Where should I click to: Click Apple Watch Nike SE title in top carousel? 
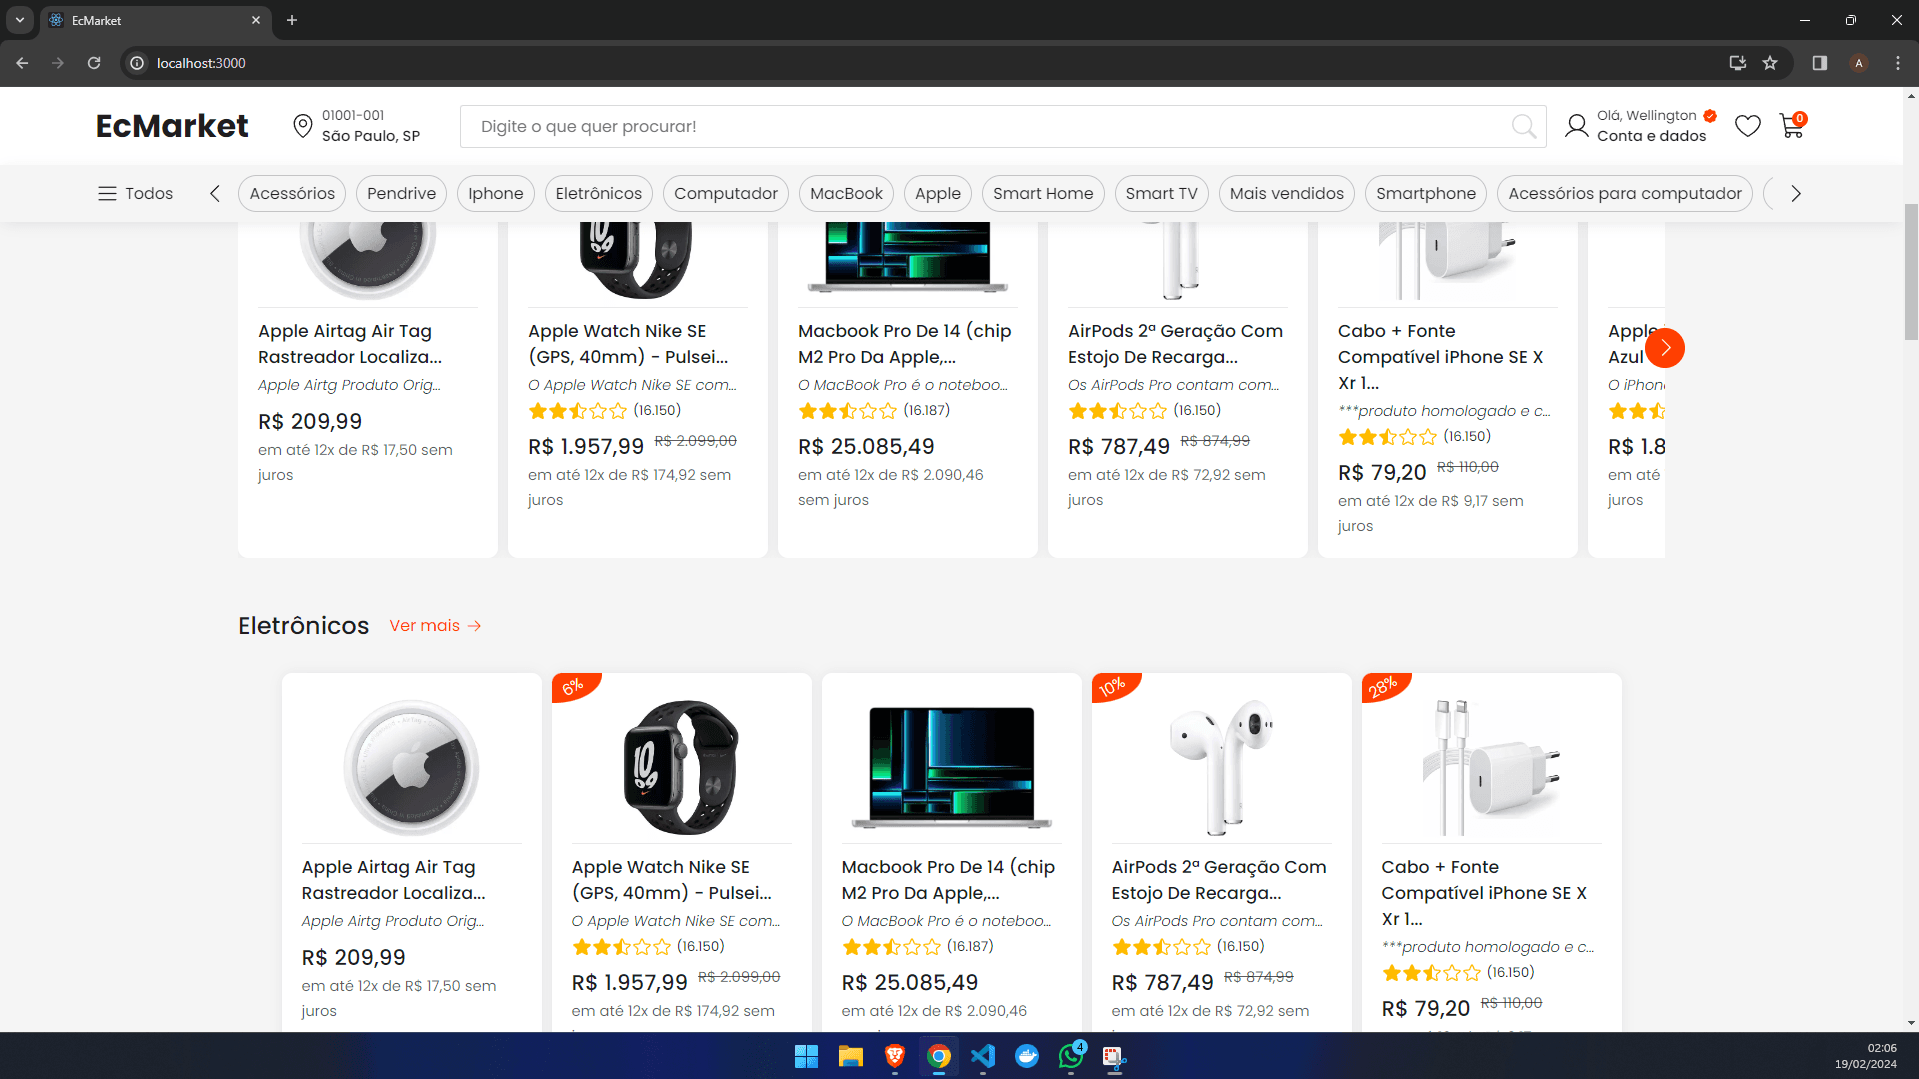pyautogui.click(x=628, y=344)
